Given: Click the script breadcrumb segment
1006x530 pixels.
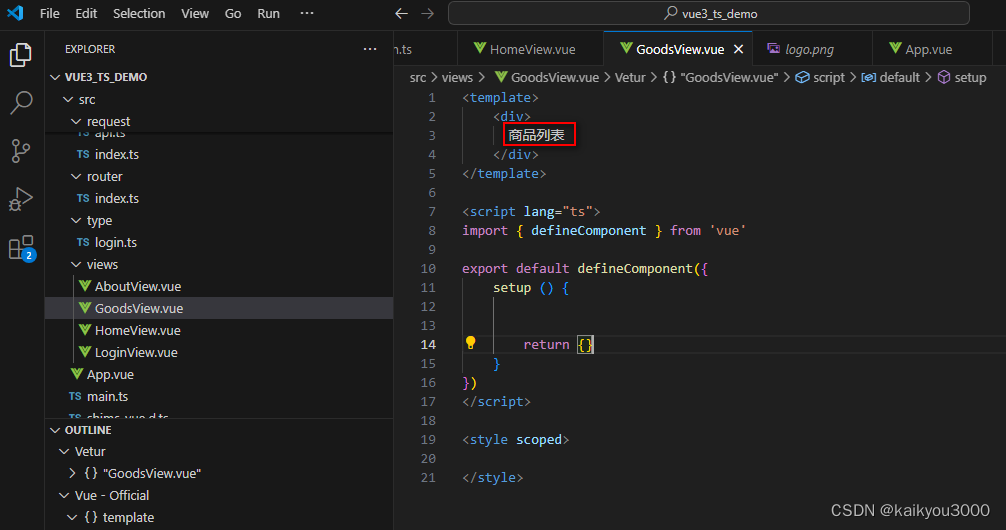Looking at the screenshot, I should (821, 78).
